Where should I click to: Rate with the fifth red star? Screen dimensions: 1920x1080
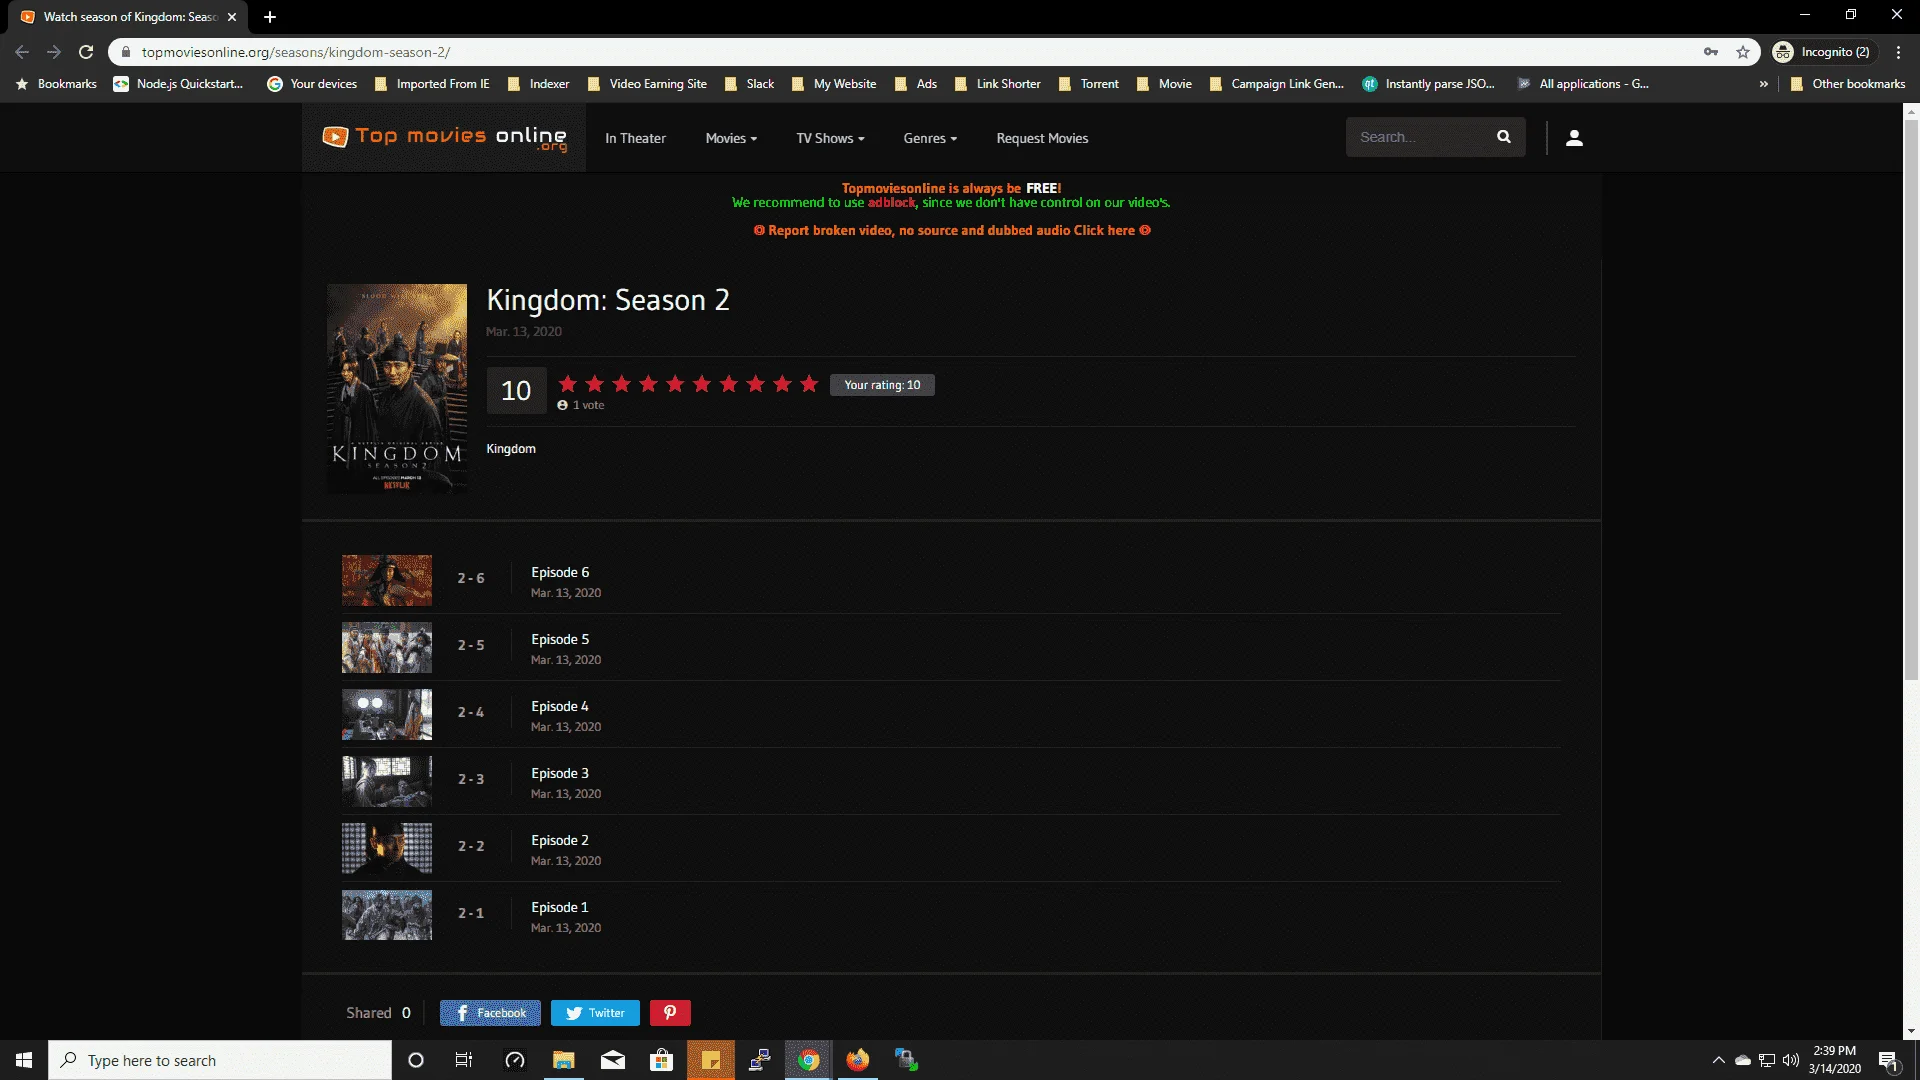pyautogui.click(x=675, y=384)
